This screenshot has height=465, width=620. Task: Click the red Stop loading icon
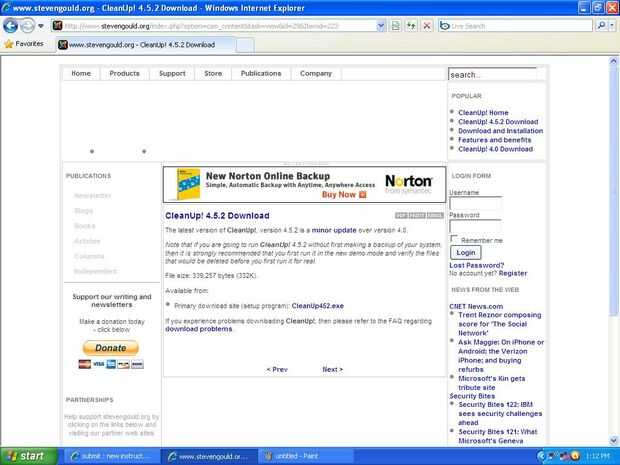[x=427, y=26]
